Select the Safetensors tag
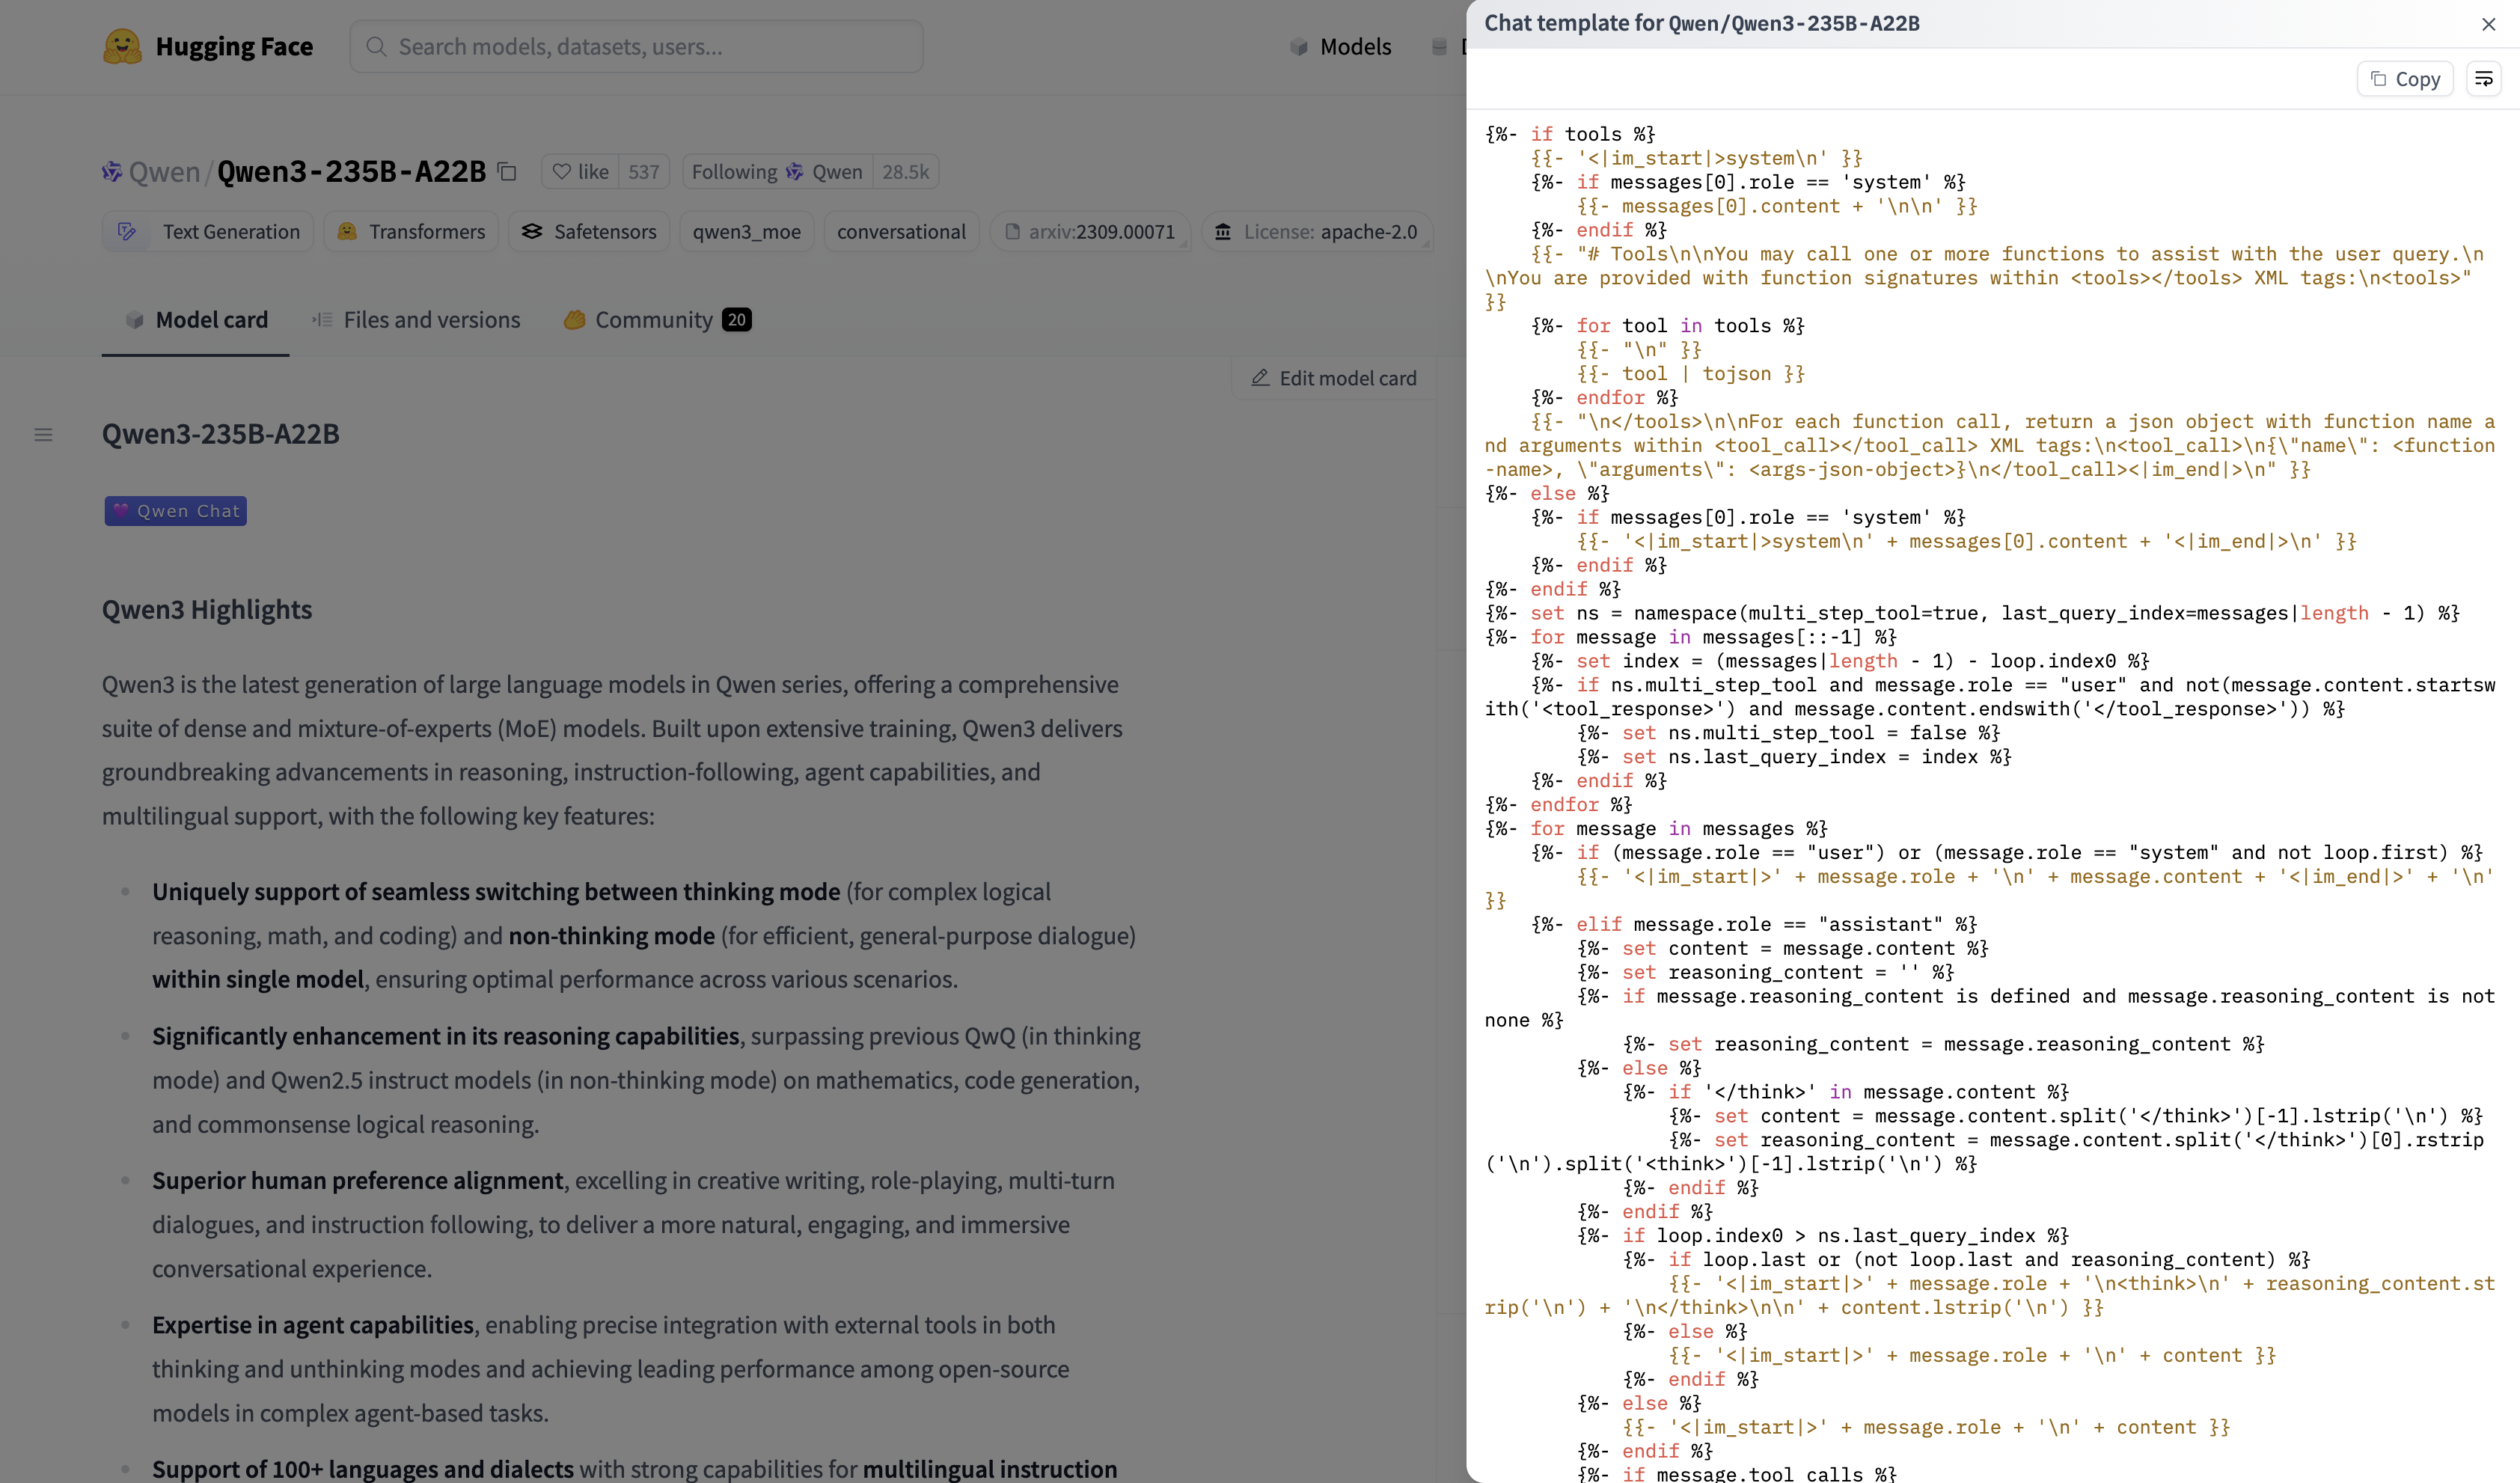This screenshot has height=1483, width=2520. (589, 232)
